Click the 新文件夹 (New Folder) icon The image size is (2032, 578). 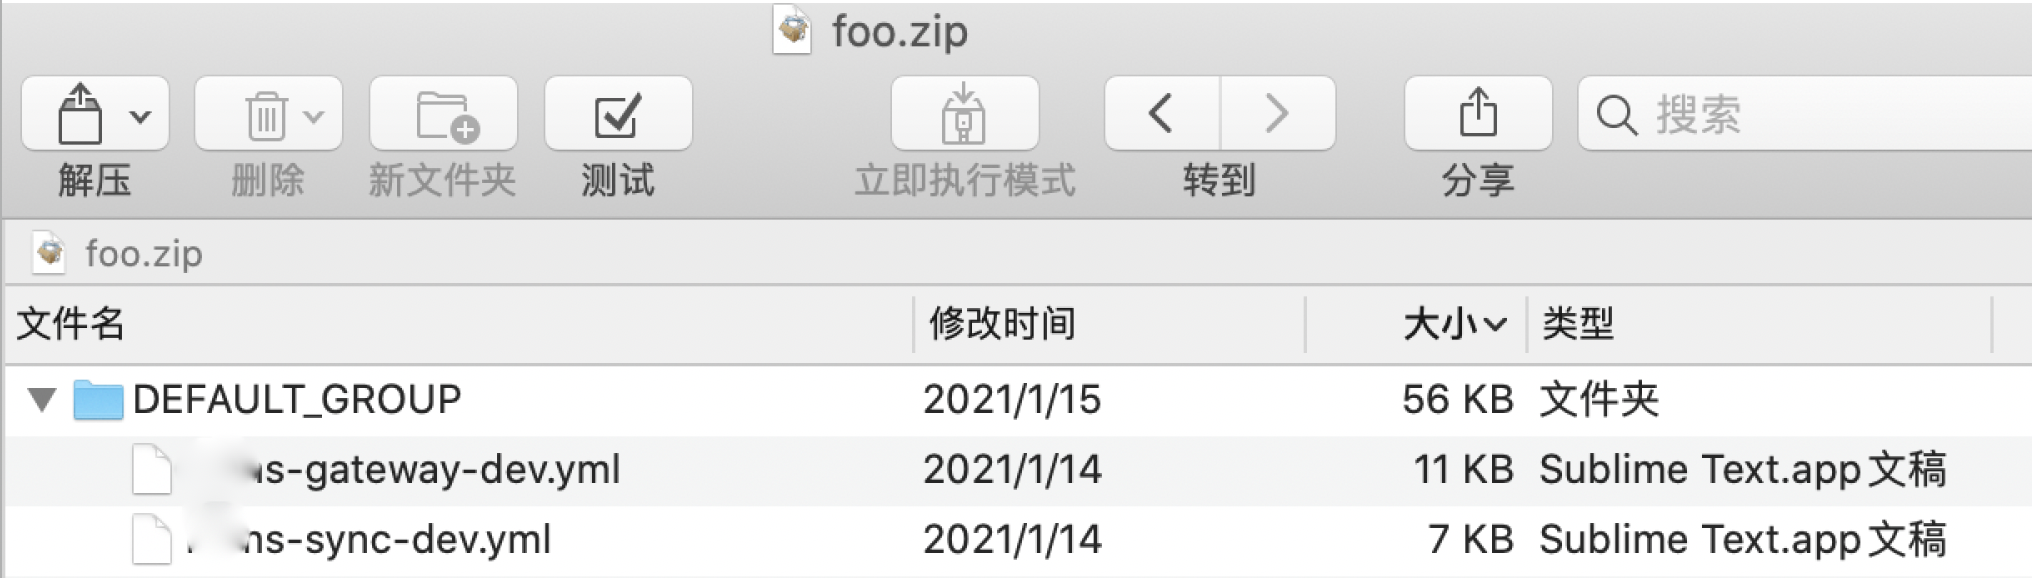(443, 113)
